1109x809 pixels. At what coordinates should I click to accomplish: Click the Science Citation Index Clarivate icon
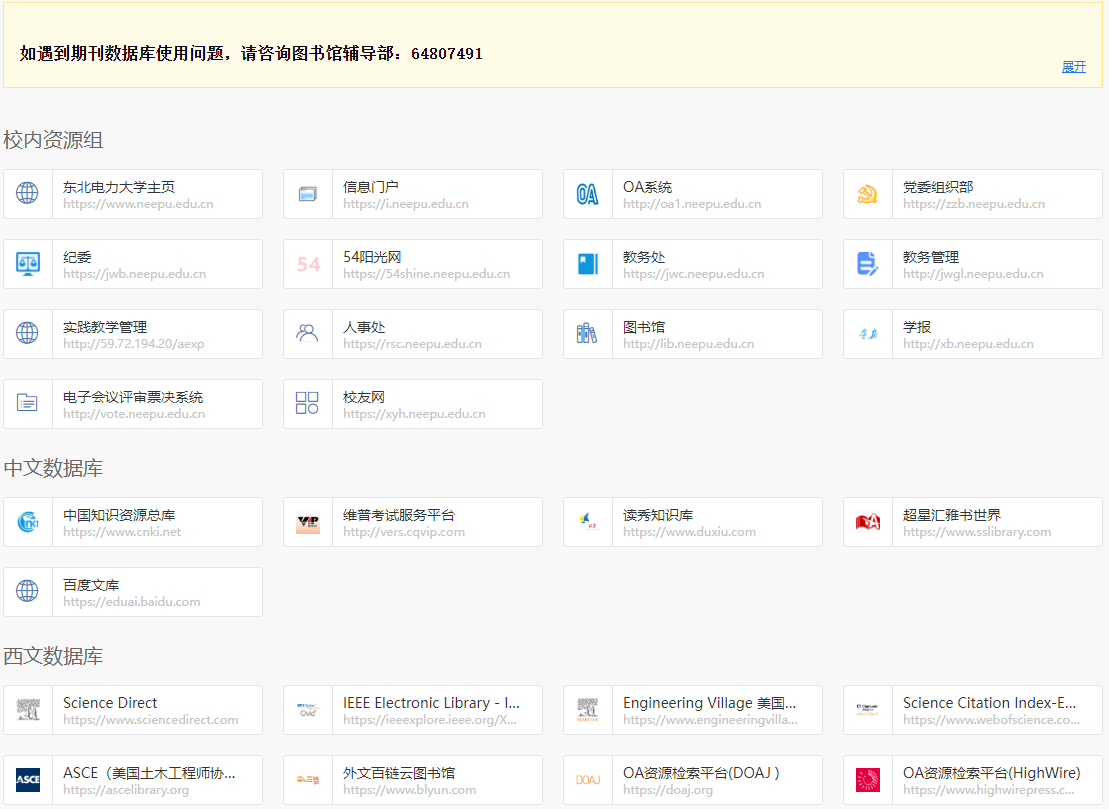click(868, 710)
